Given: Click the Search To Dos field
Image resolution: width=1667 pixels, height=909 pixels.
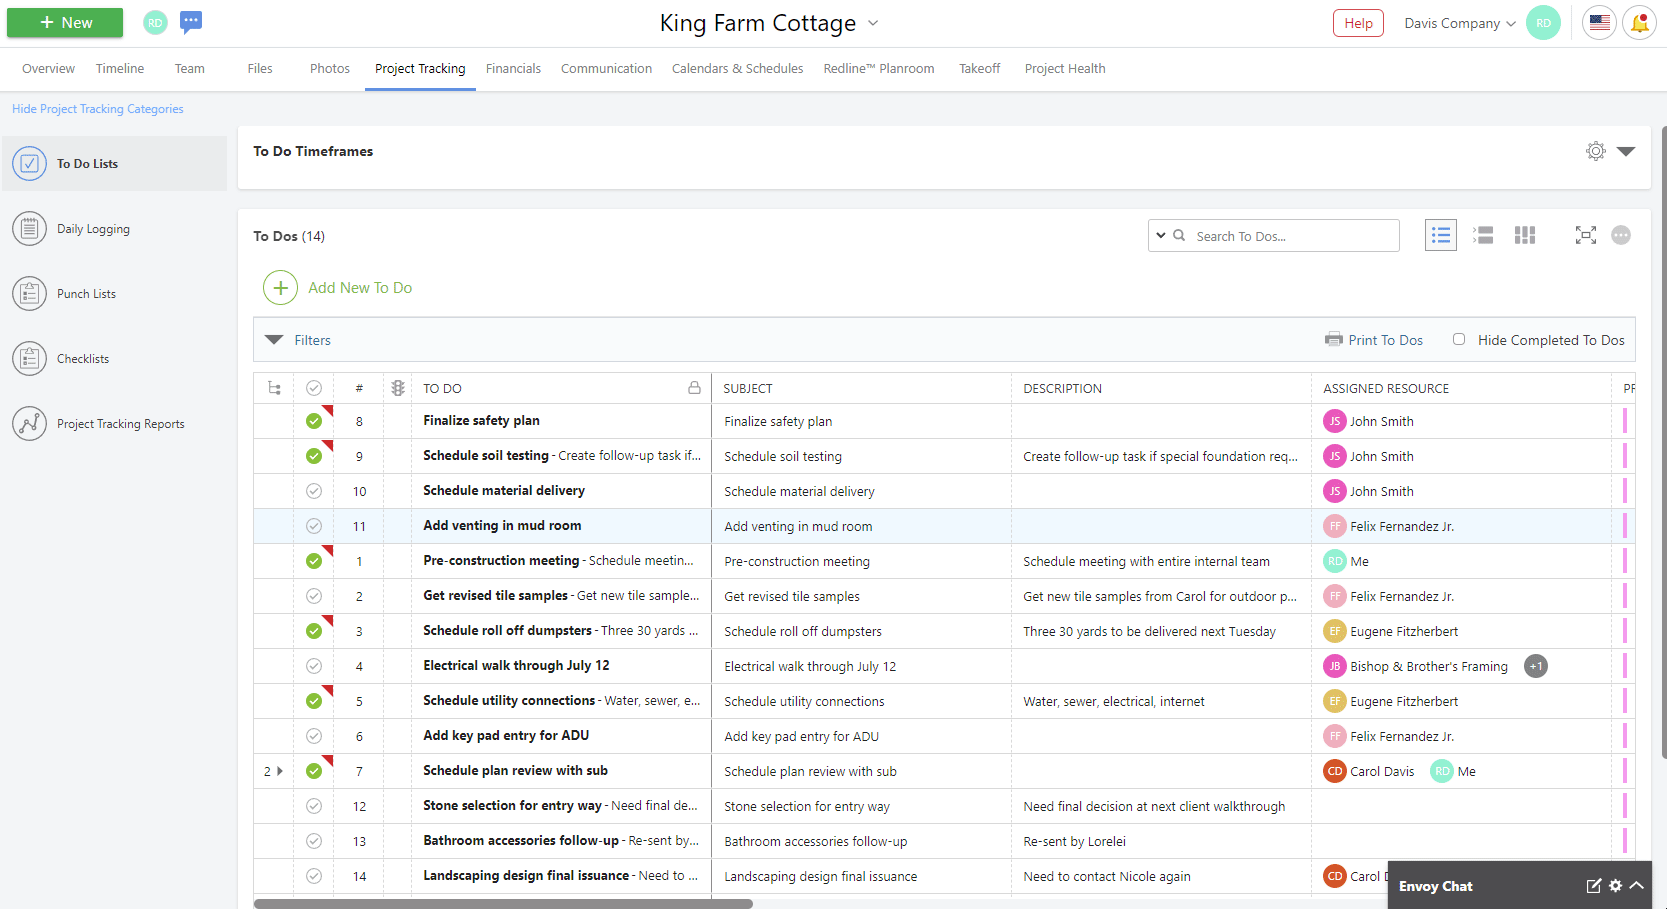Looking at the screenshot, I should point(1290,236).
